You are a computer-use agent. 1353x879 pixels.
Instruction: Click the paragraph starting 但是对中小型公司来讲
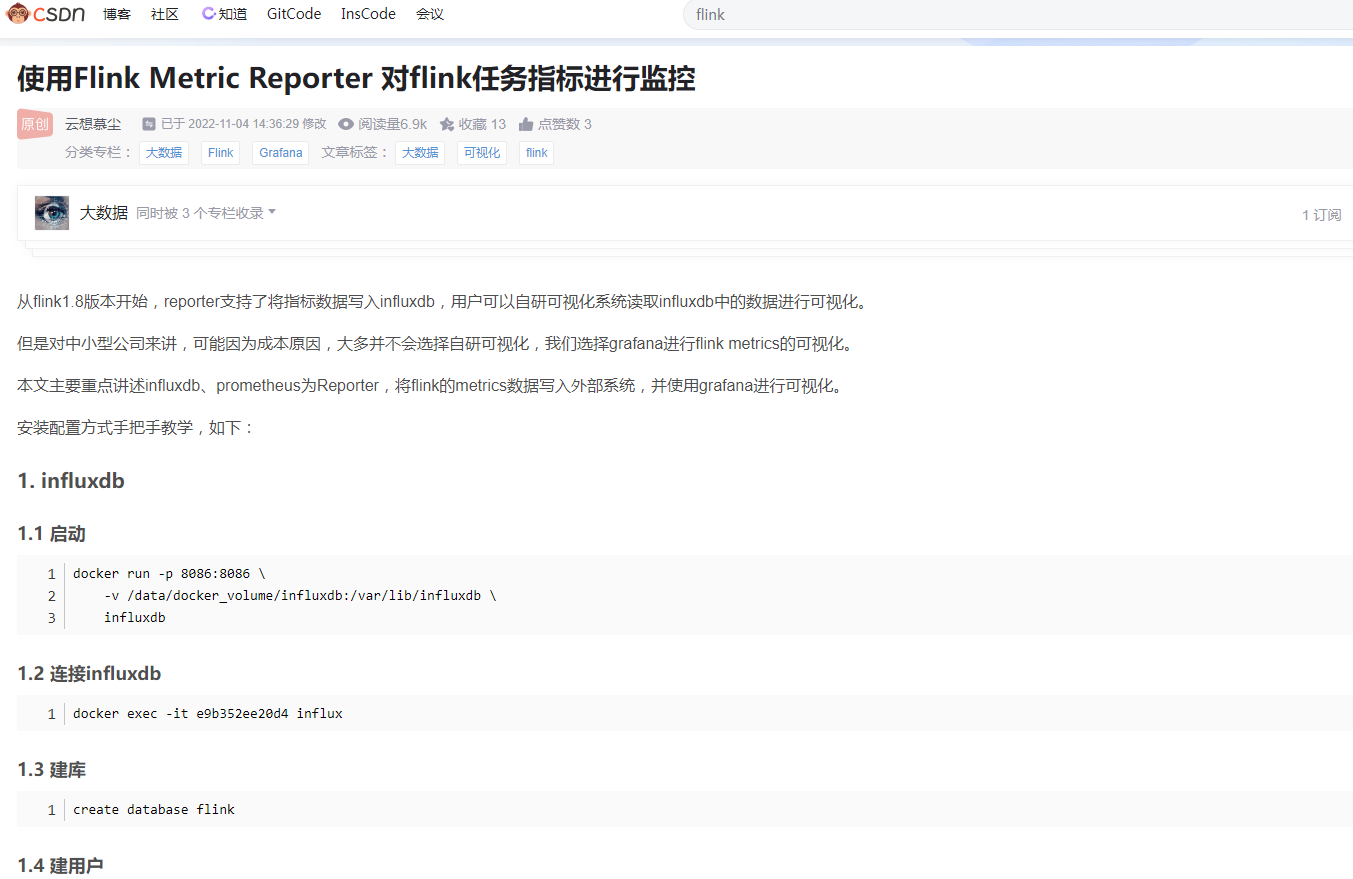pos(436,344)
